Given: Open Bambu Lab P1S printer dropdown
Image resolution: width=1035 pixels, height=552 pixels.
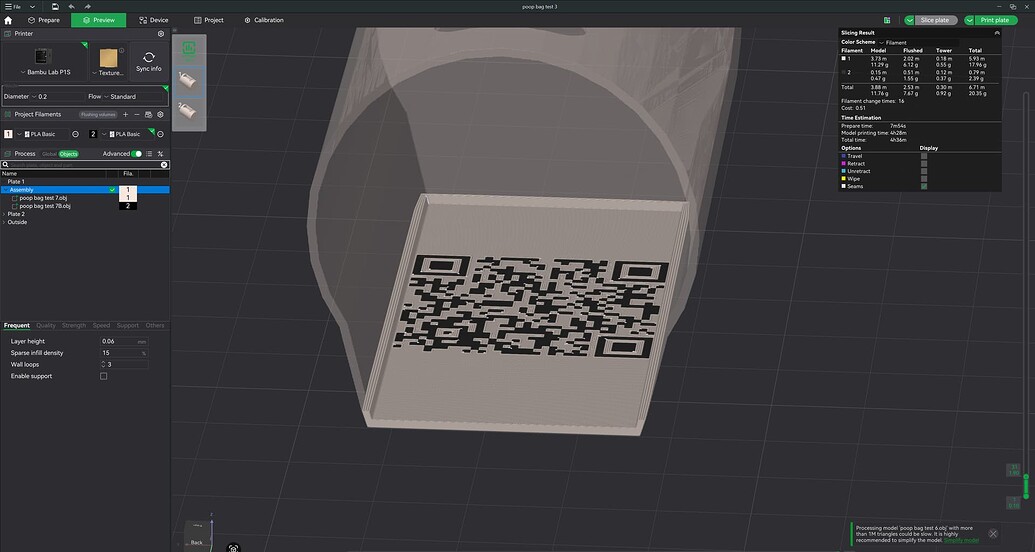Looking at the screenshot, I should click(23, 73).
